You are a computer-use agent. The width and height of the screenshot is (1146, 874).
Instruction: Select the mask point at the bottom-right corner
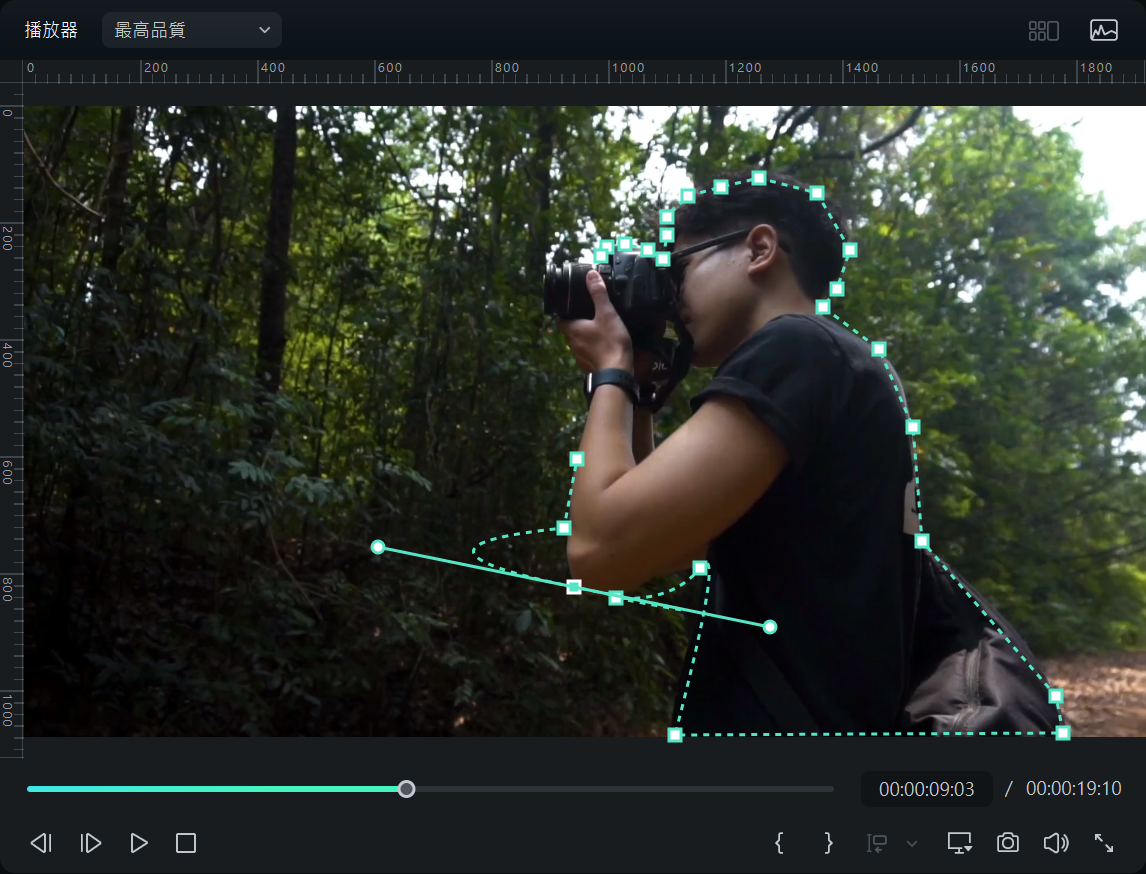tap(1063, 733)
